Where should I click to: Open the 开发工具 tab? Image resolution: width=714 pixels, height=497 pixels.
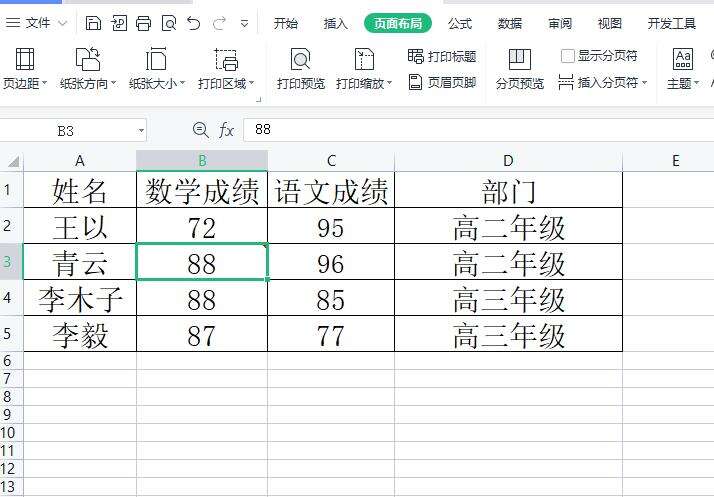pos(672,23)
